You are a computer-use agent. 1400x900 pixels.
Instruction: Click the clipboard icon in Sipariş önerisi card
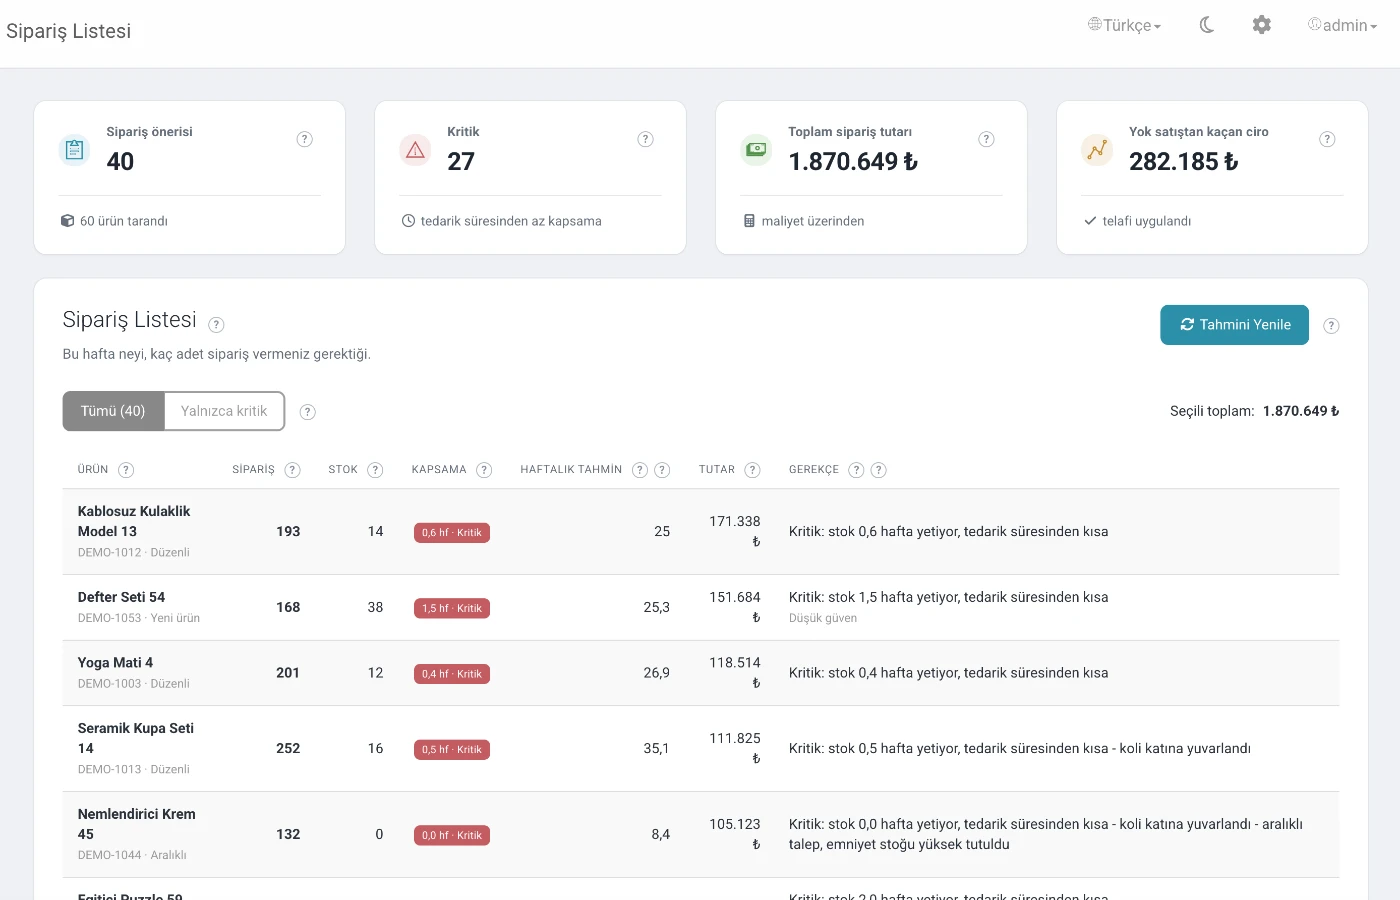pyautogui.click(x=74, y=150)
